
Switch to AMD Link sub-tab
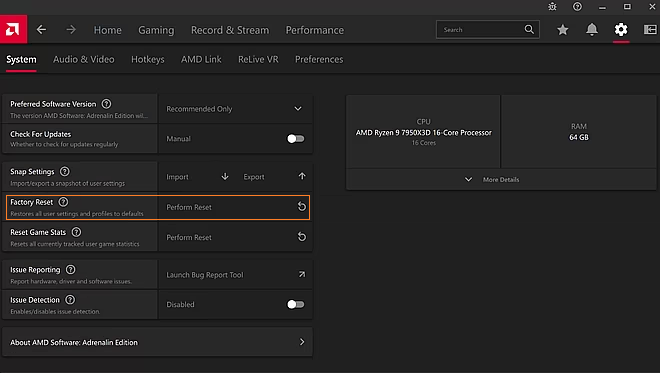point(201,59)
